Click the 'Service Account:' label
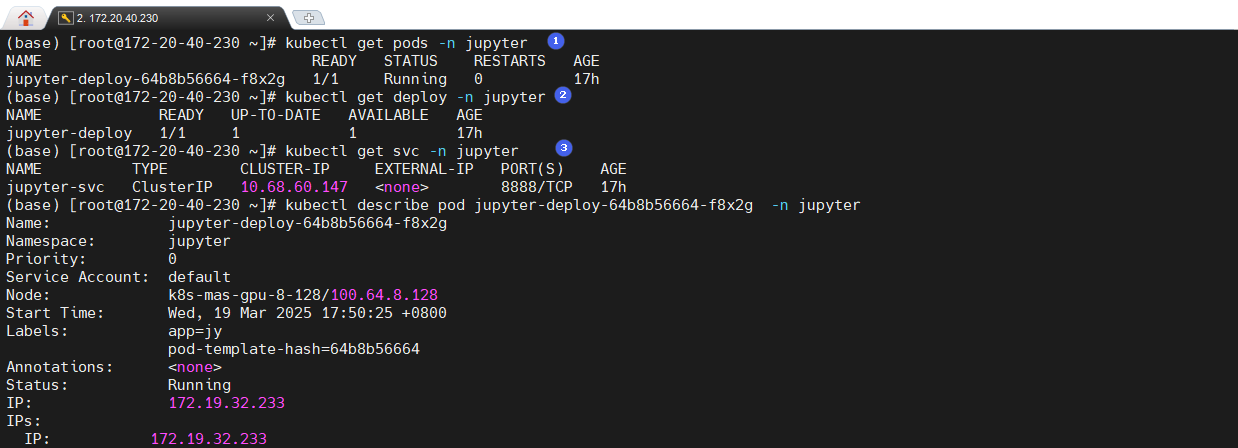 [78, 277]
